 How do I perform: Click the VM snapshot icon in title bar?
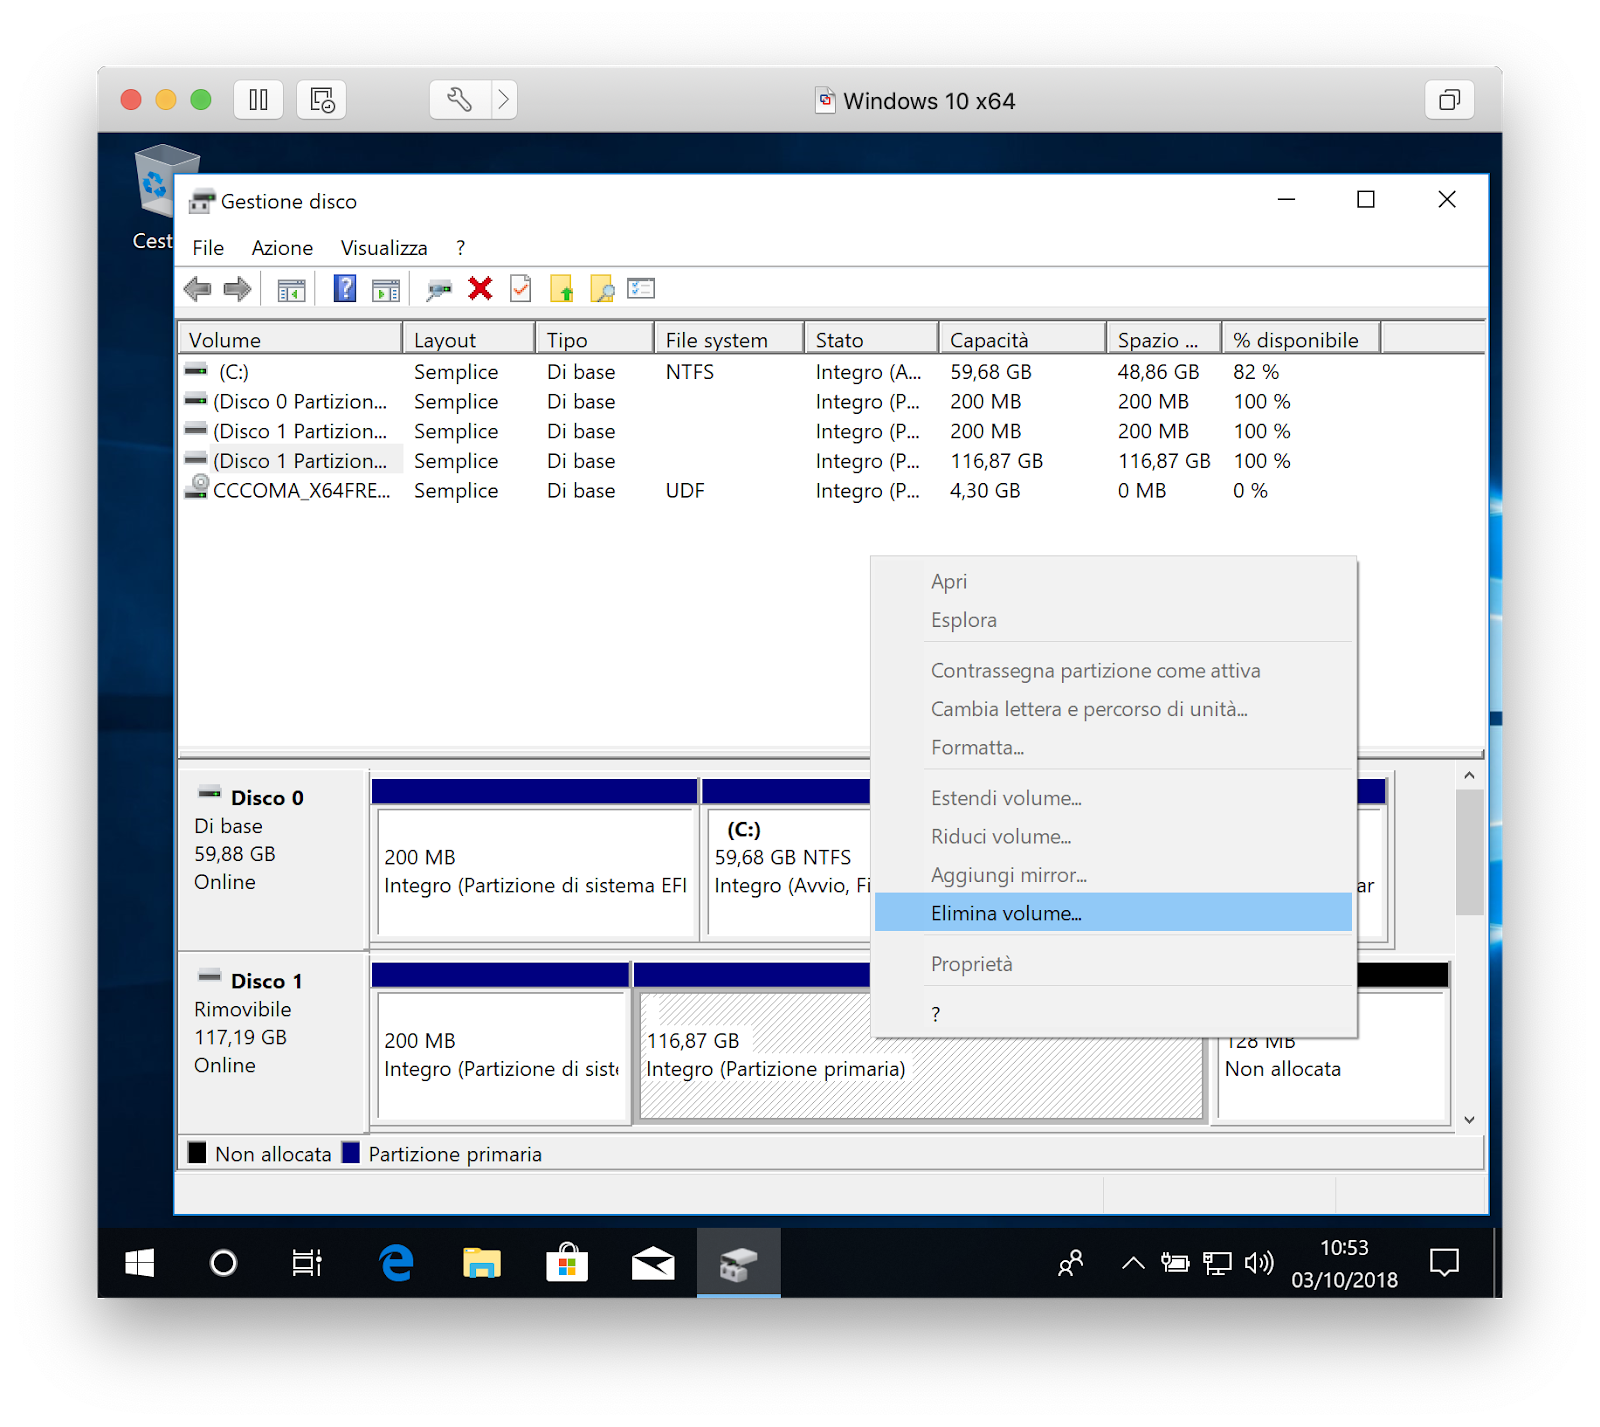click(322, 100)
